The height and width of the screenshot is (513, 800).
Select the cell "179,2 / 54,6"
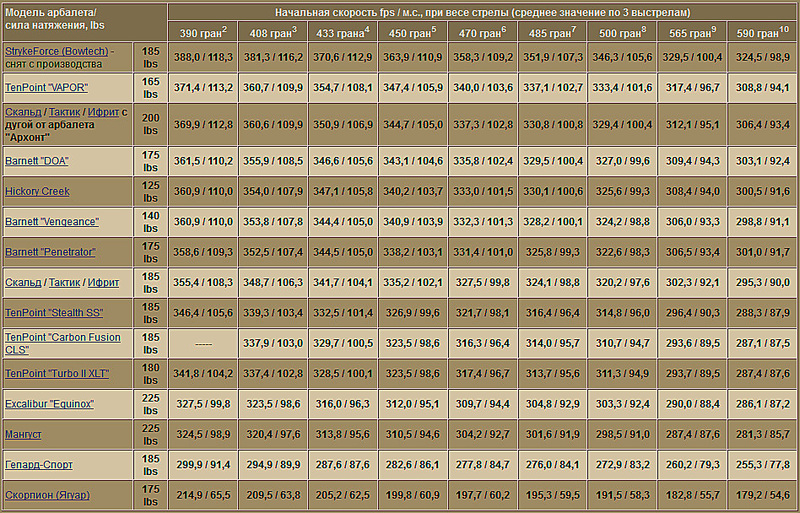point(763,495)
